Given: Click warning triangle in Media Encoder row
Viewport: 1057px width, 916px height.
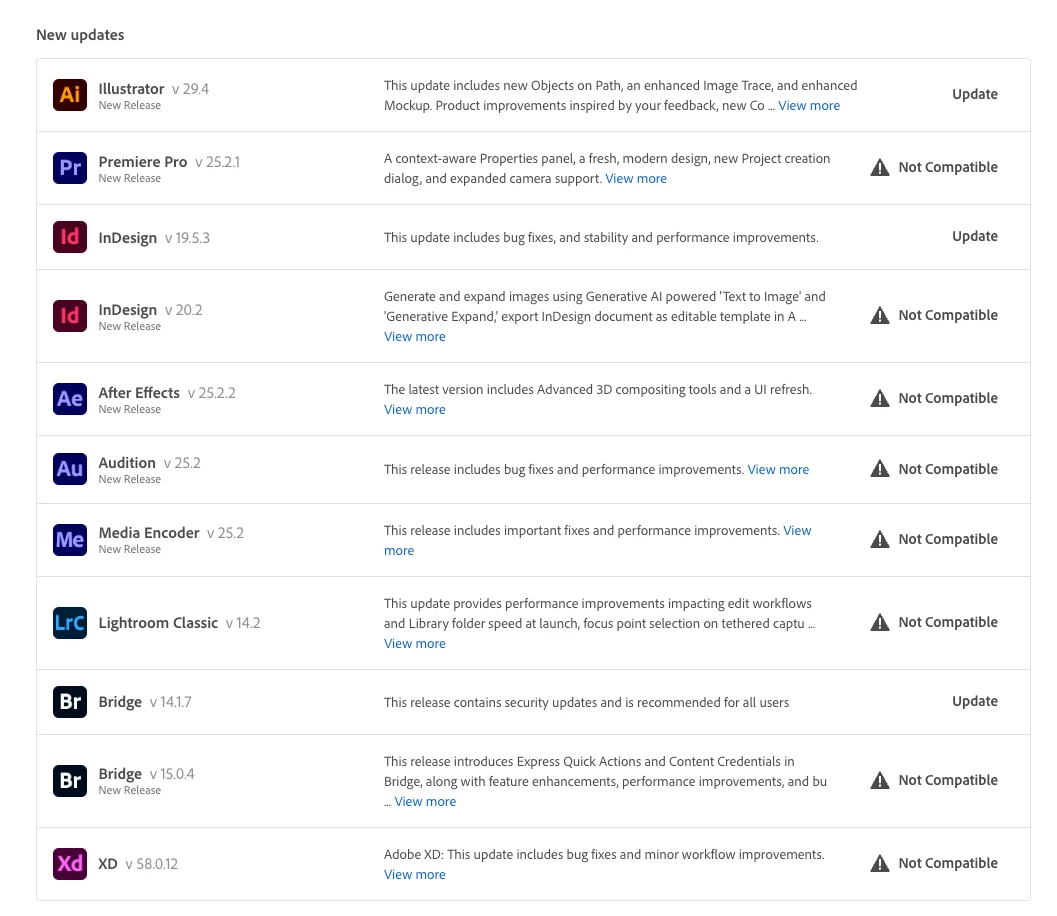Looking at the screenshot, I should [x=880, y=539].
